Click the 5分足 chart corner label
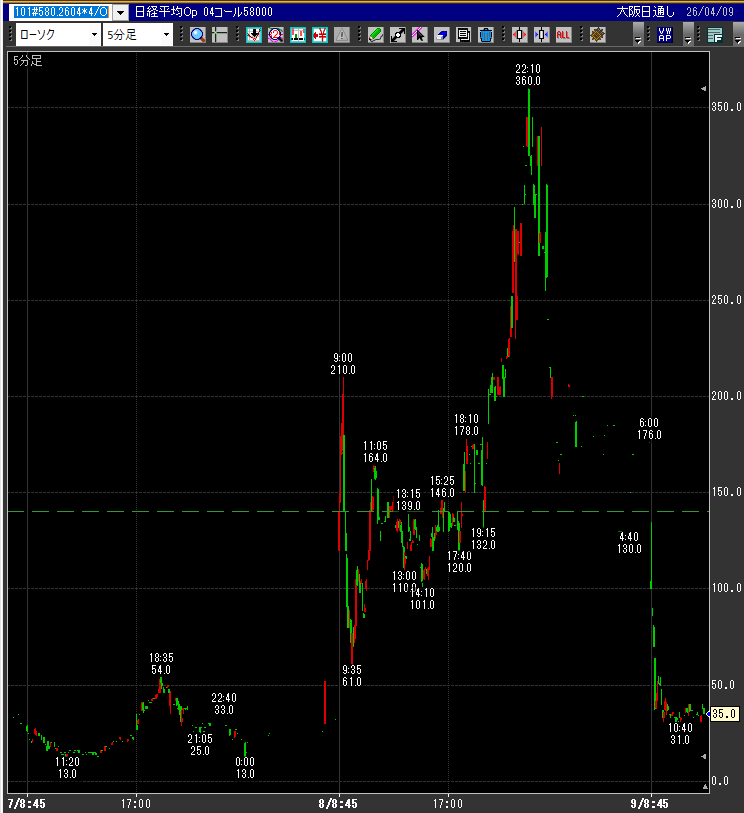 point(27,61)
